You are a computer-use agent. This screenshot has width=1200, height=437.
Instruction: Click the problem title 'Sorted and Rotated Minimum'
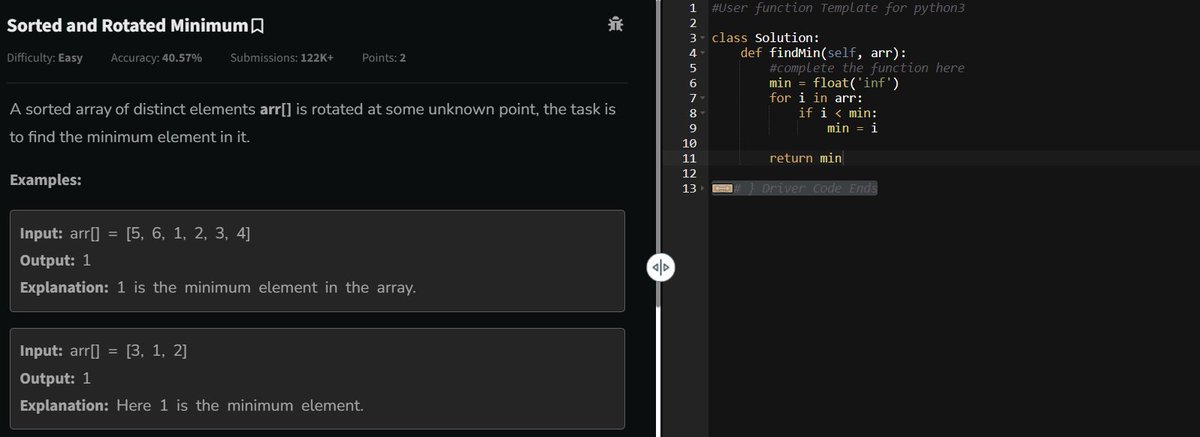pyautogui.click(x=129, y=25)
